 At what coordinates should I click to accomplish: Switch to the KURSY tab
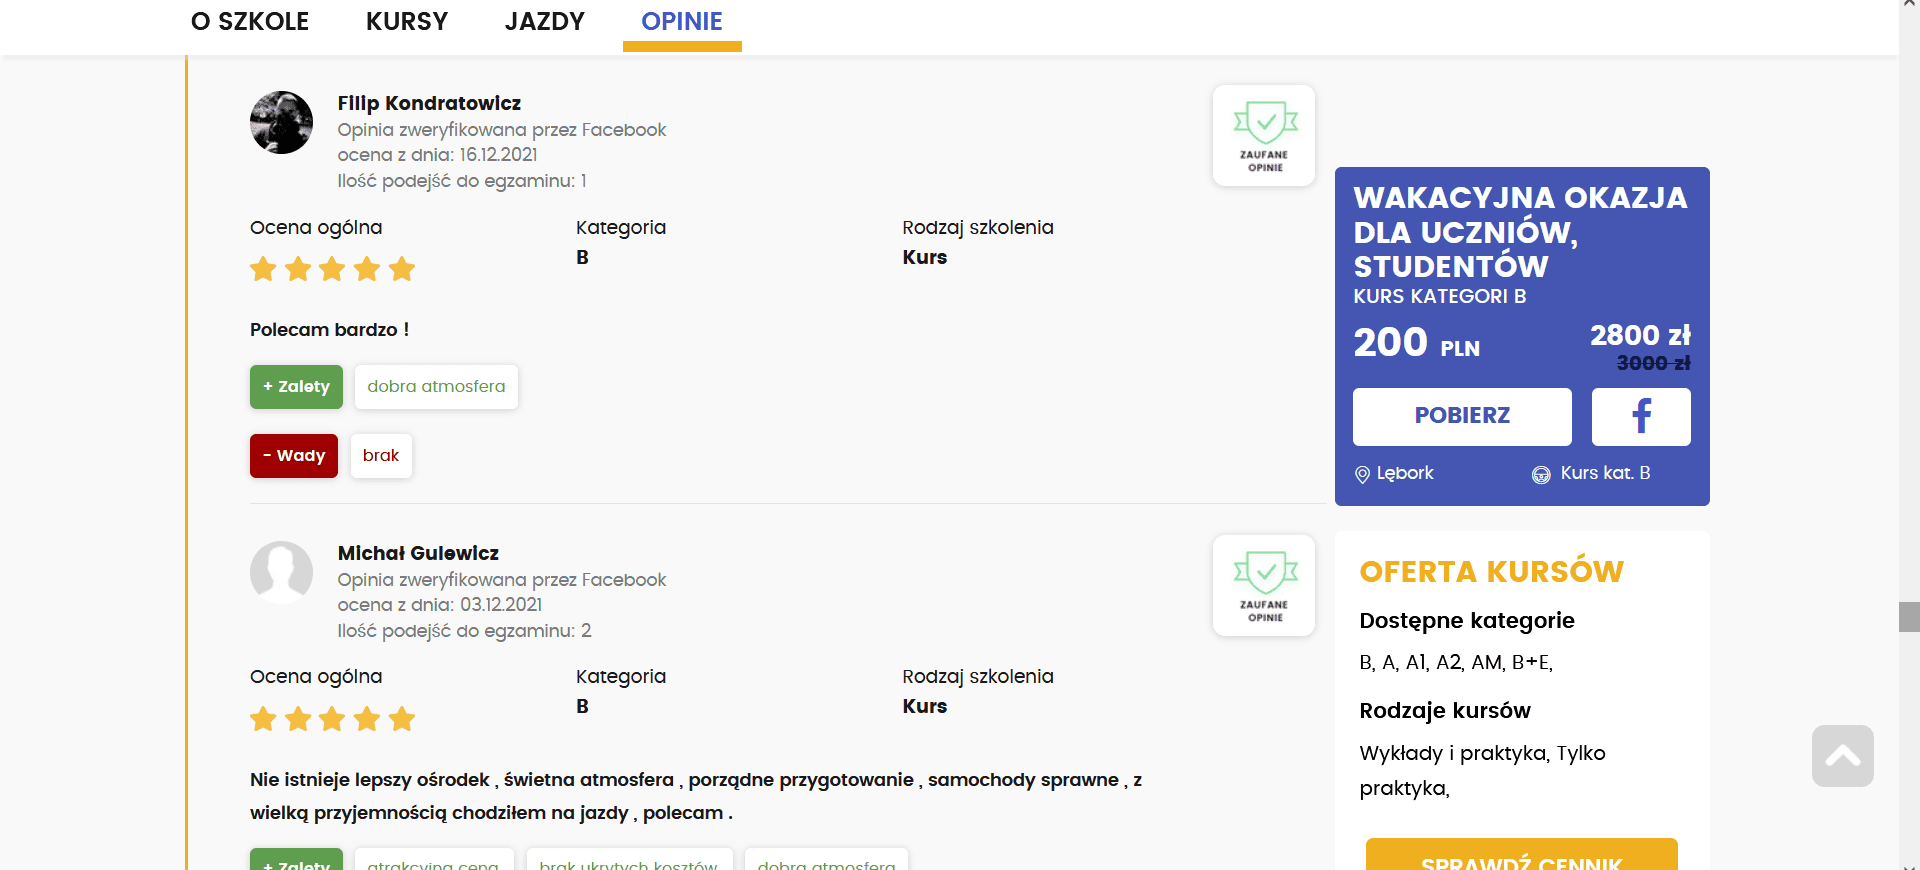tap(407, 22)
